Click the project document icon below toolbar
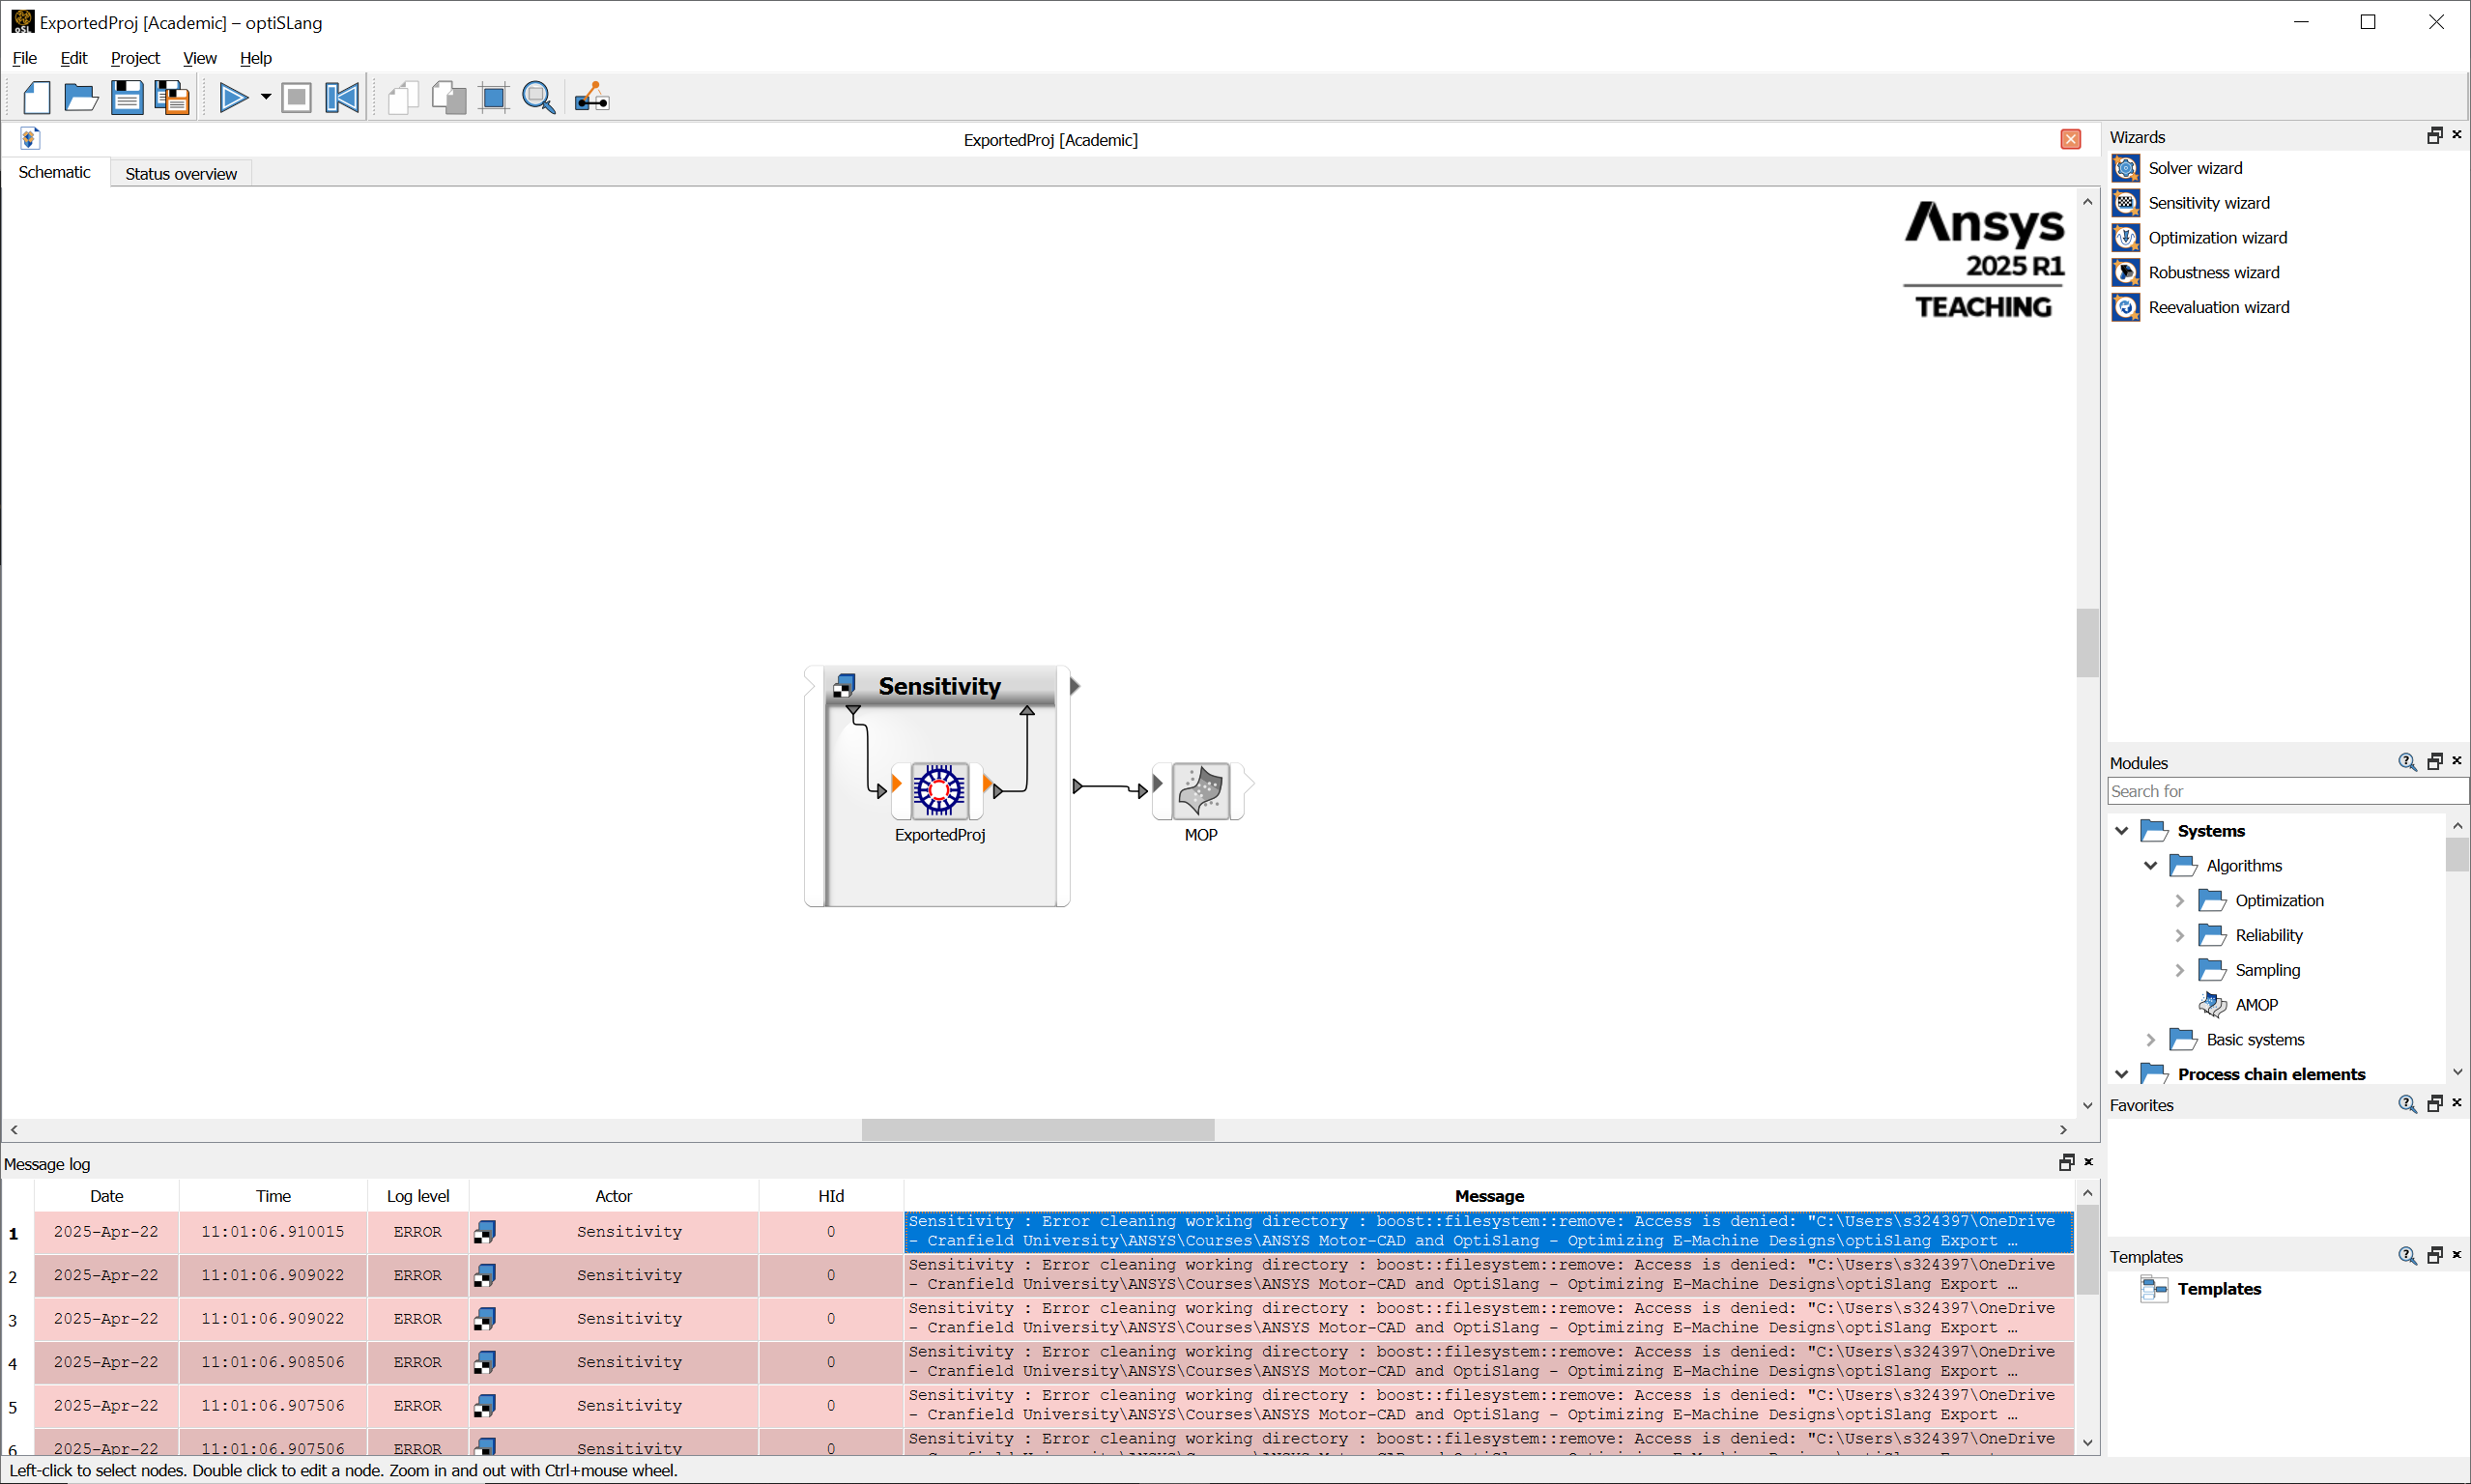This screenshot has width=2471, height=1484. [x=30, y=139]
